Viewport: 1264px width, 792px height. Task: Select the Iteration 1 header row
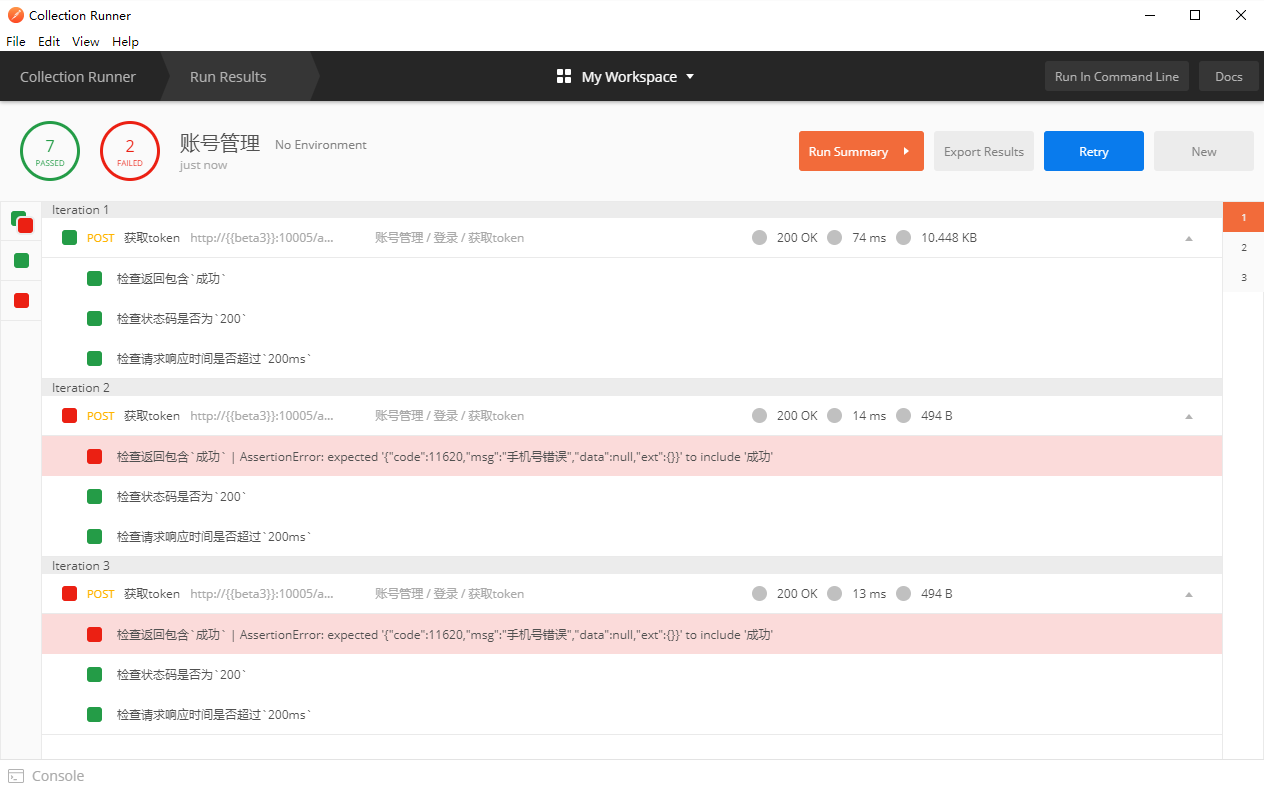tap(632, 210)
